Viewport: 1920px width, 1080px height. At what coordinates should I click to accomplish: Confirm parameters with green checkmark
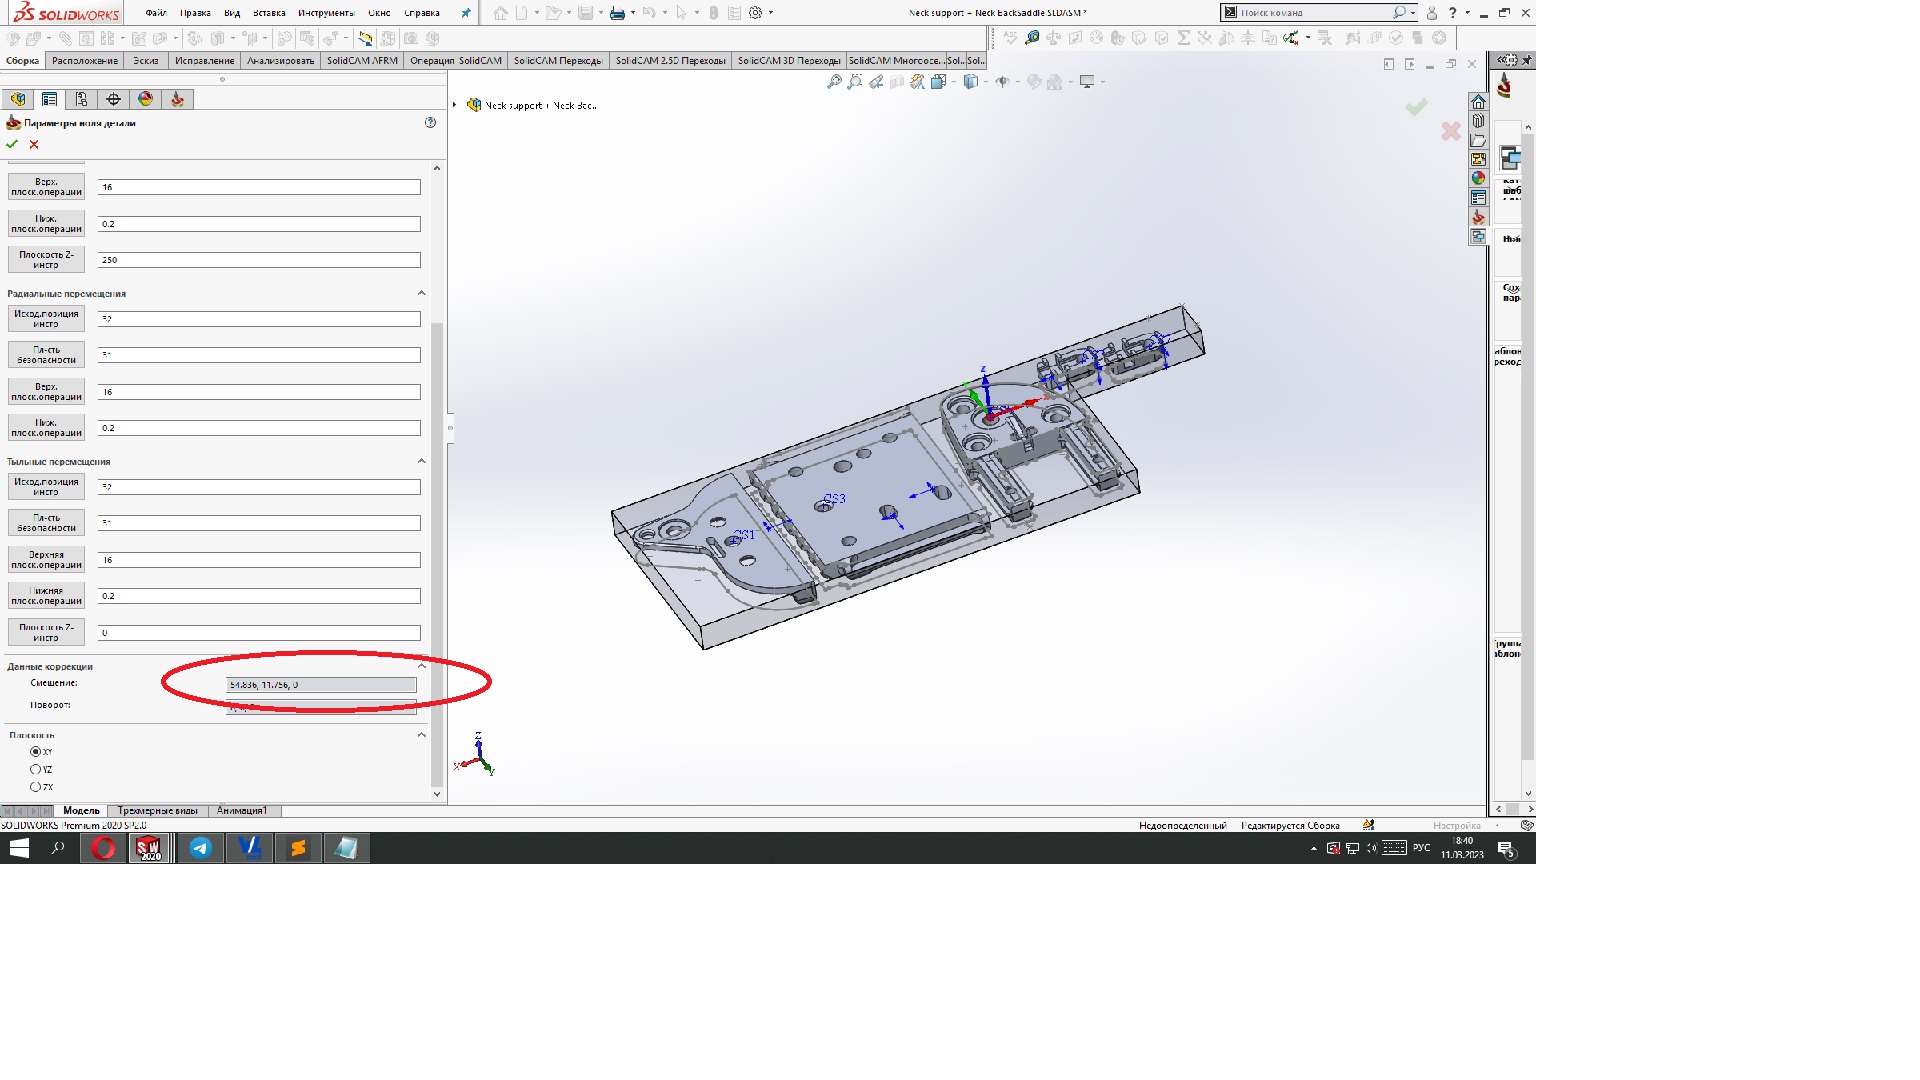click(12, 144)
